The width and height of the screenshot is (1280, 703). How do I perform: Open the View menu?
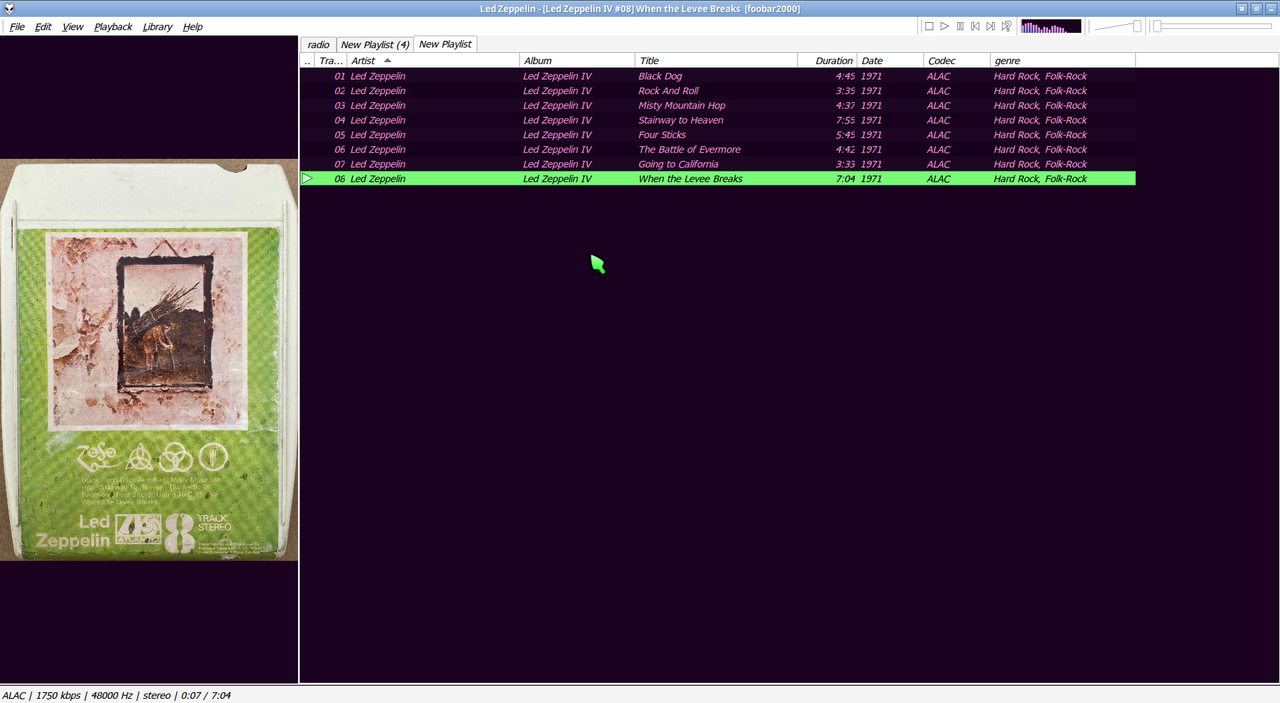pos(73,27)
